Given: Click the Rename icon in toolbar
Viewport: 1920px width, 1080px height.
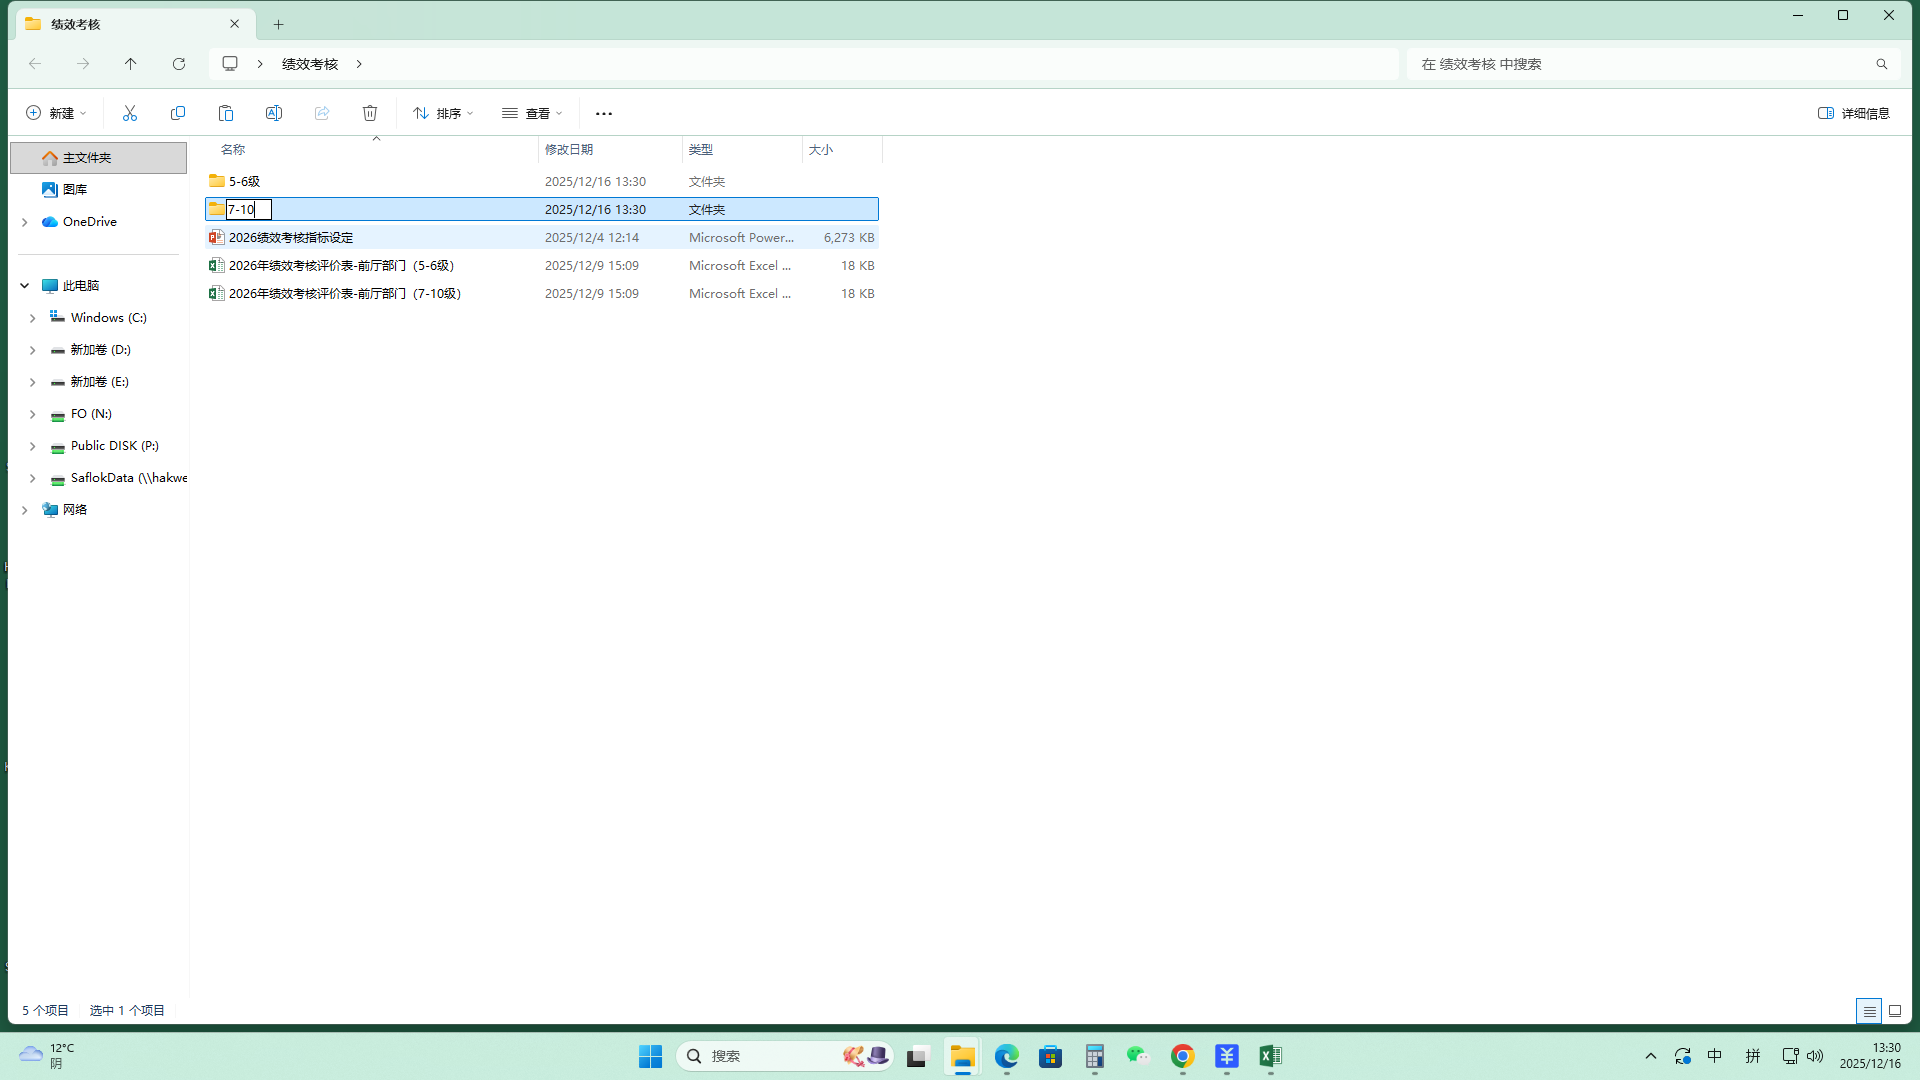Looking at the screenshot, I should [x=274, y=113].
